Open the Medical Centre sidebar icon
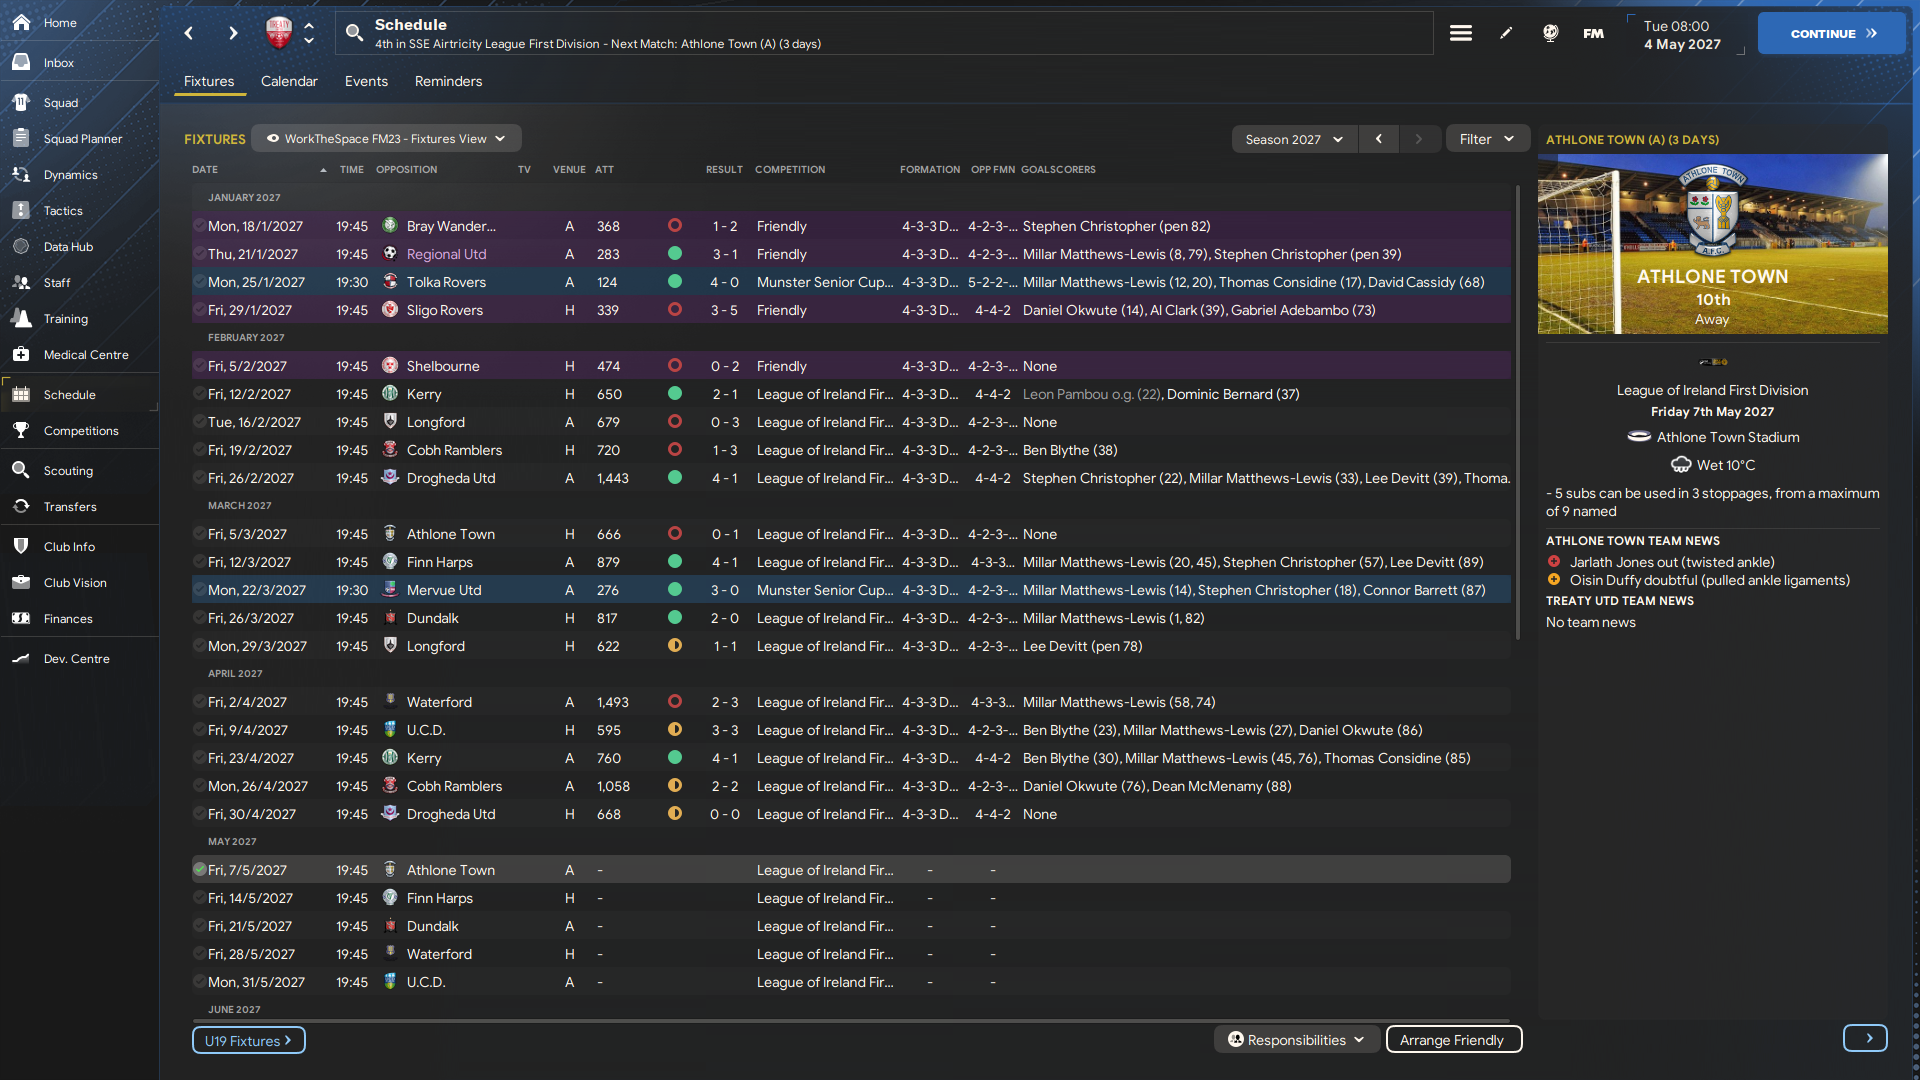 pos(21,355)
